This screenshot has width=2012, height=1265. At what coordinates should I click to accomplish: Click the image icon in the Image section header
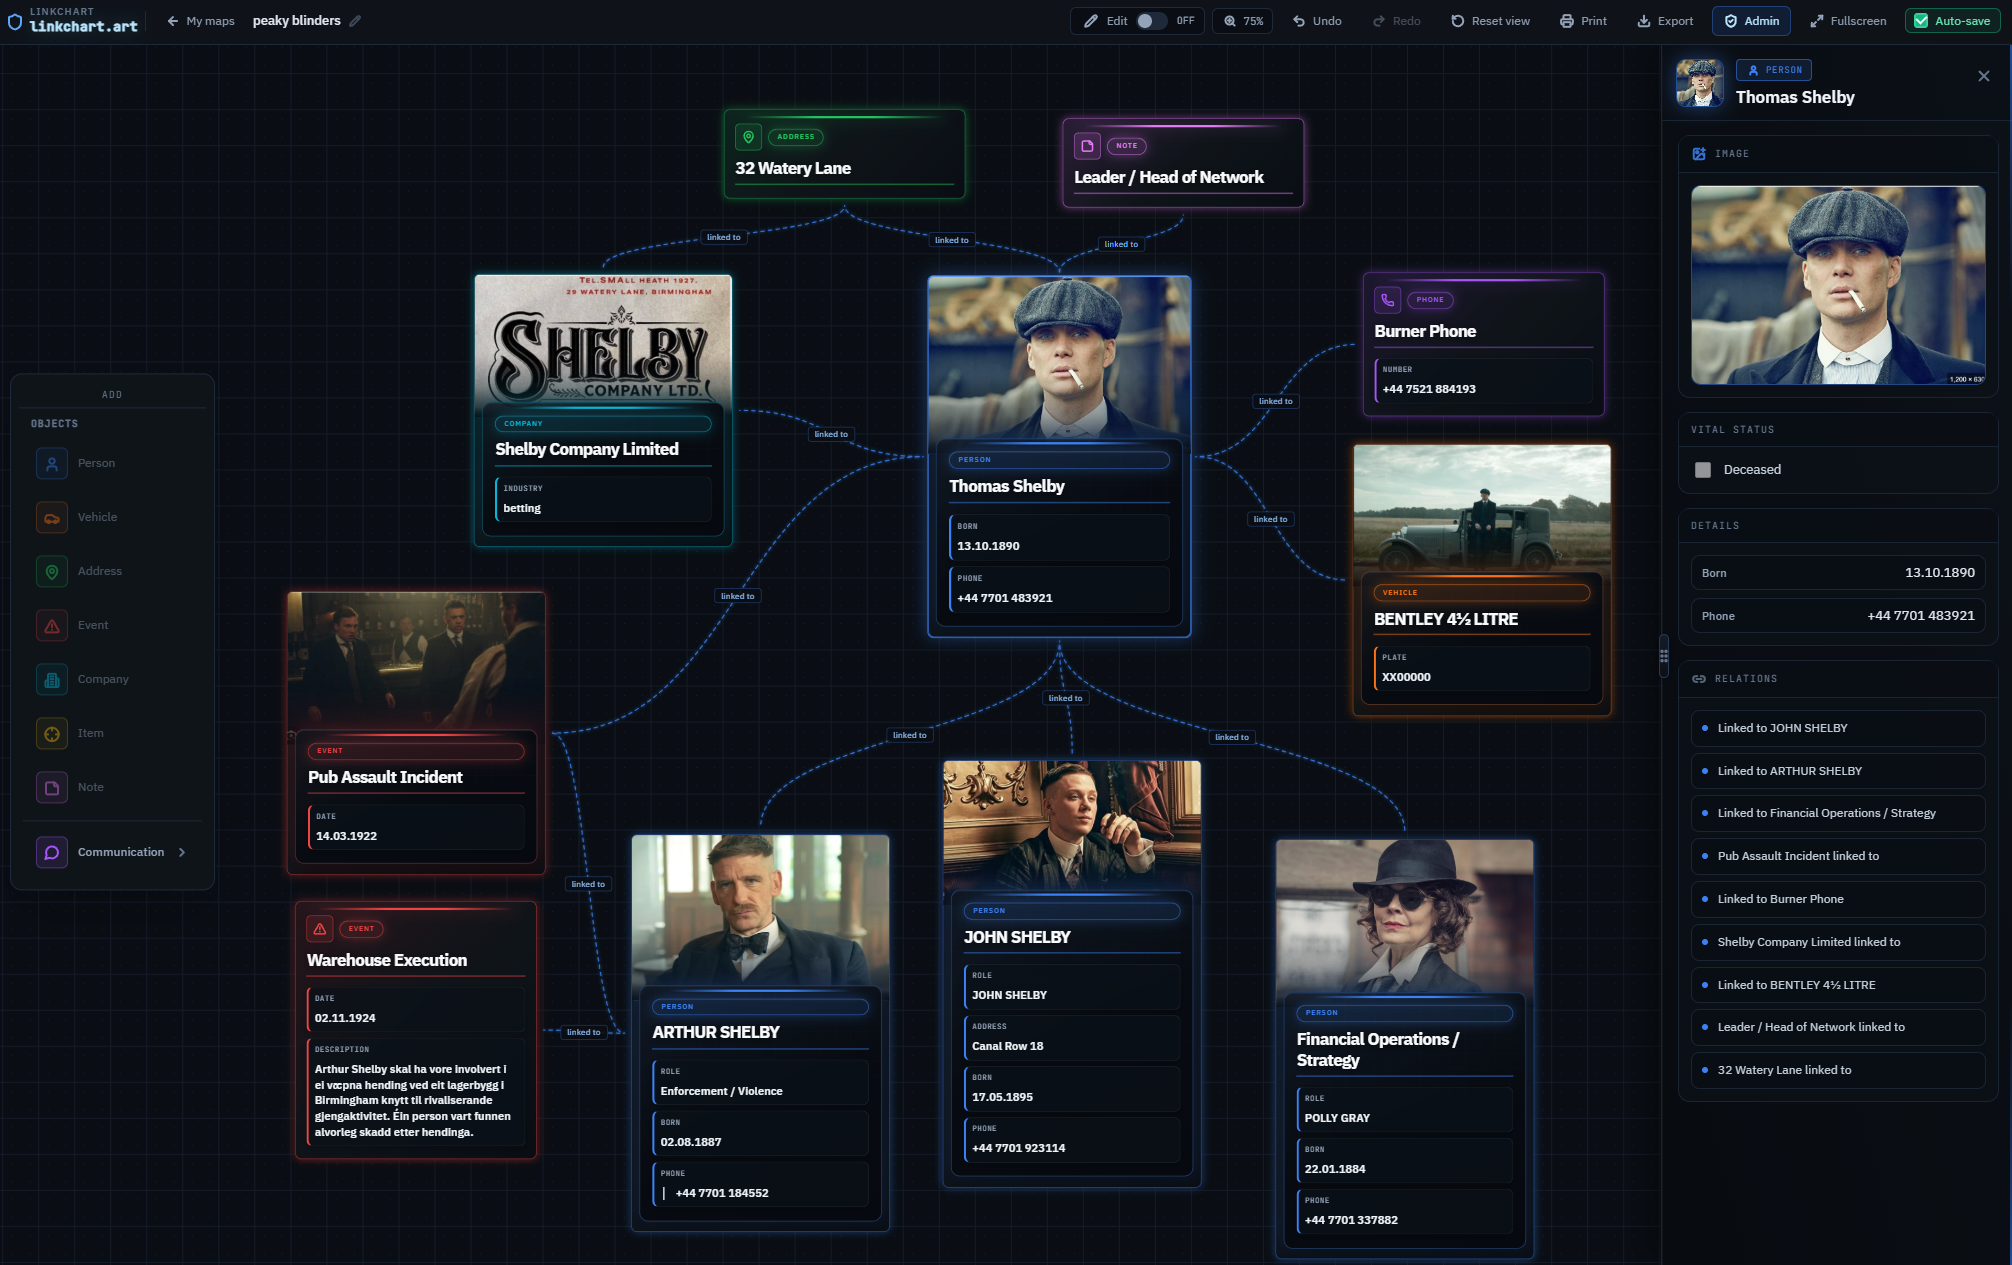pos(1699,154)
